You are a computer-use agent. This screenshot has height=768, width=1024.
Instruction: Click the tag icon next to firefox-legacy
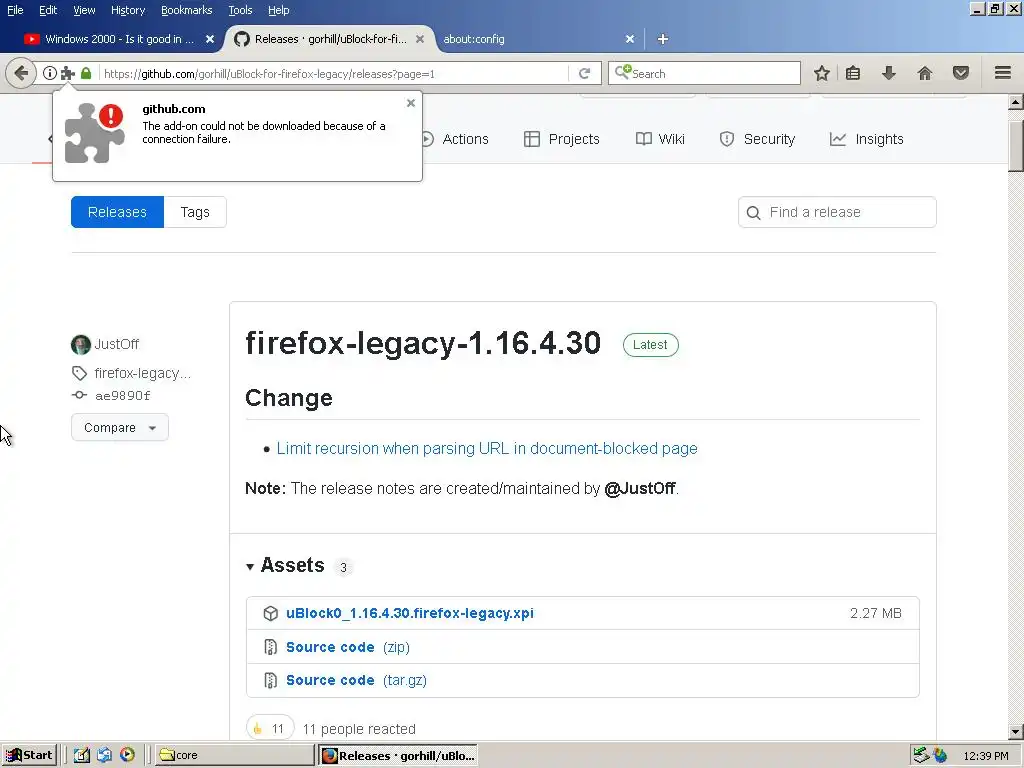point(79,373)
